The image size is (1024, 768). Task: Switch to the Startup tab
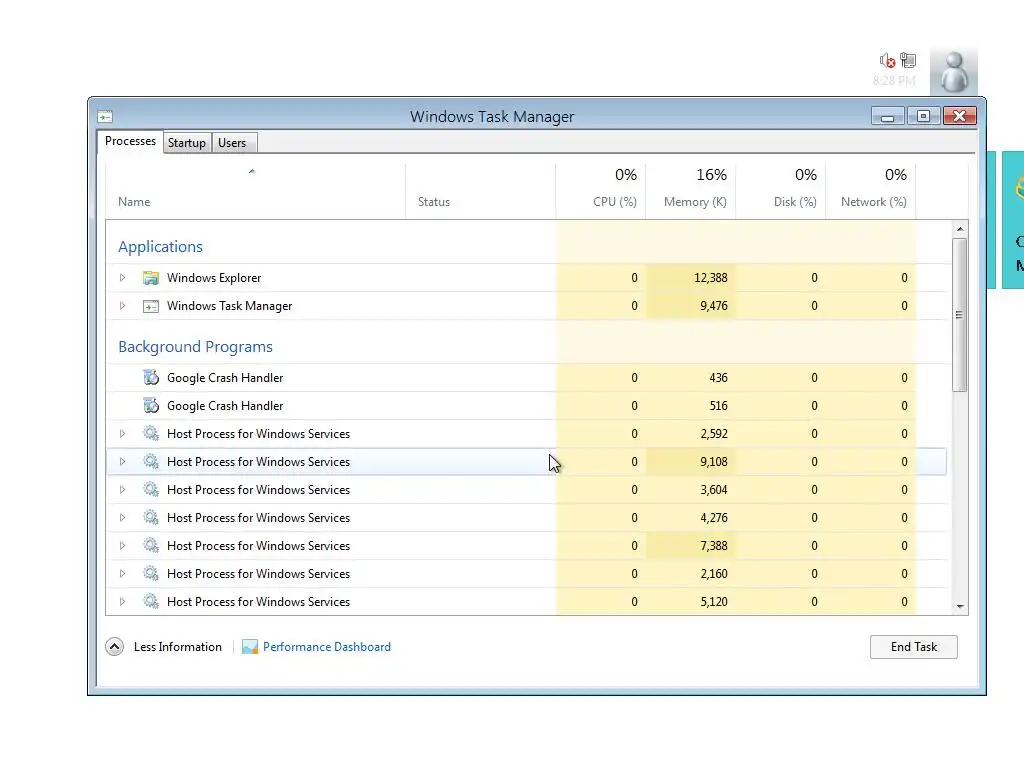click(187, 143)
